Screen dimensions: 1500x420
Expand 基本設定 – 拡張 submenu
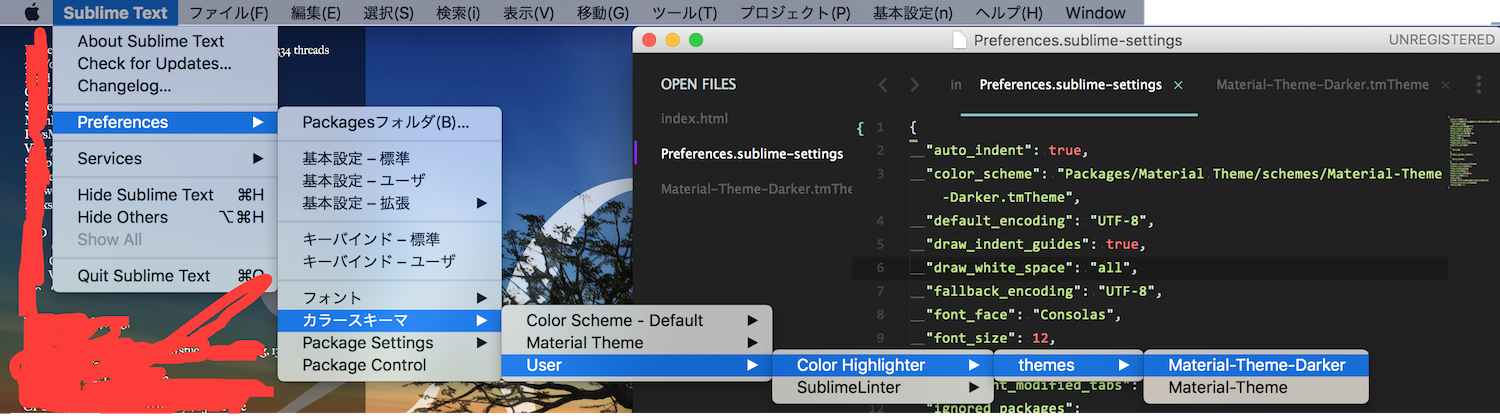(389, 203)
